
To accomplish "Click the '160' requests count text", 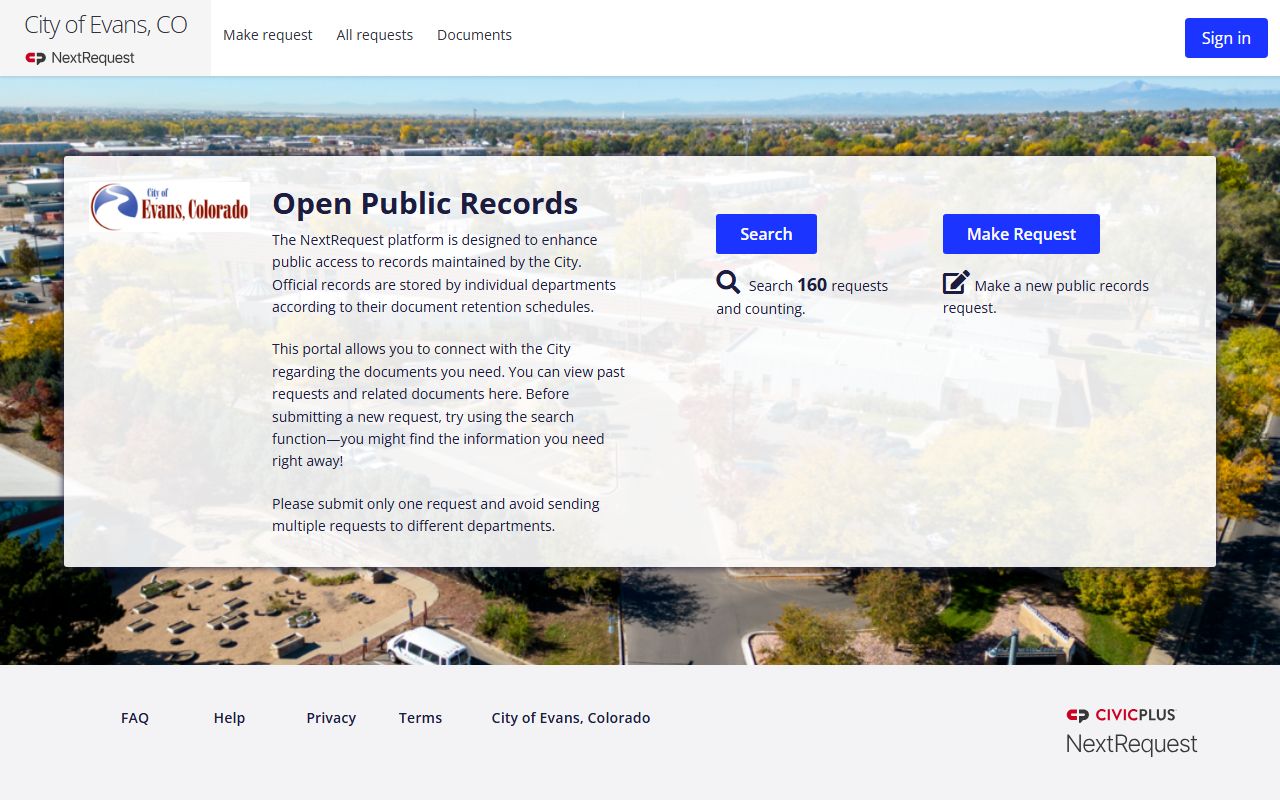I will click(x=812, y=285).
